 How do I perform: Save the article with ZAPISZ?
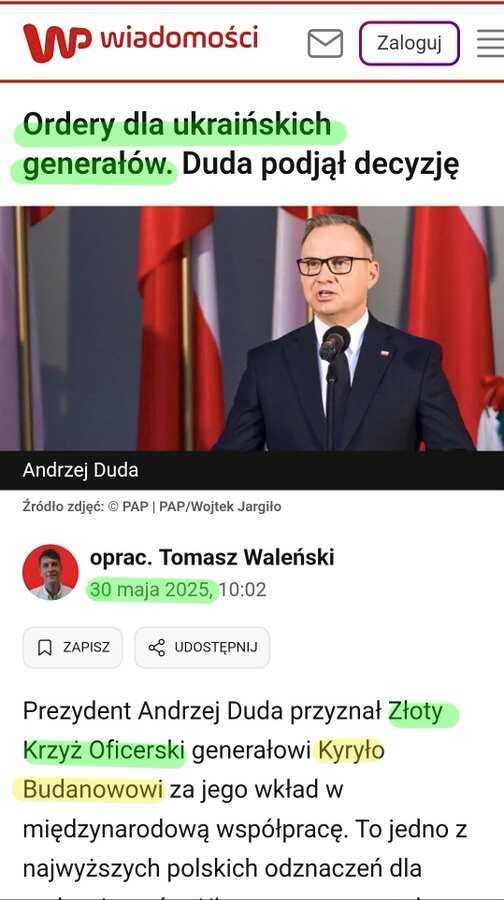point(72,647)
